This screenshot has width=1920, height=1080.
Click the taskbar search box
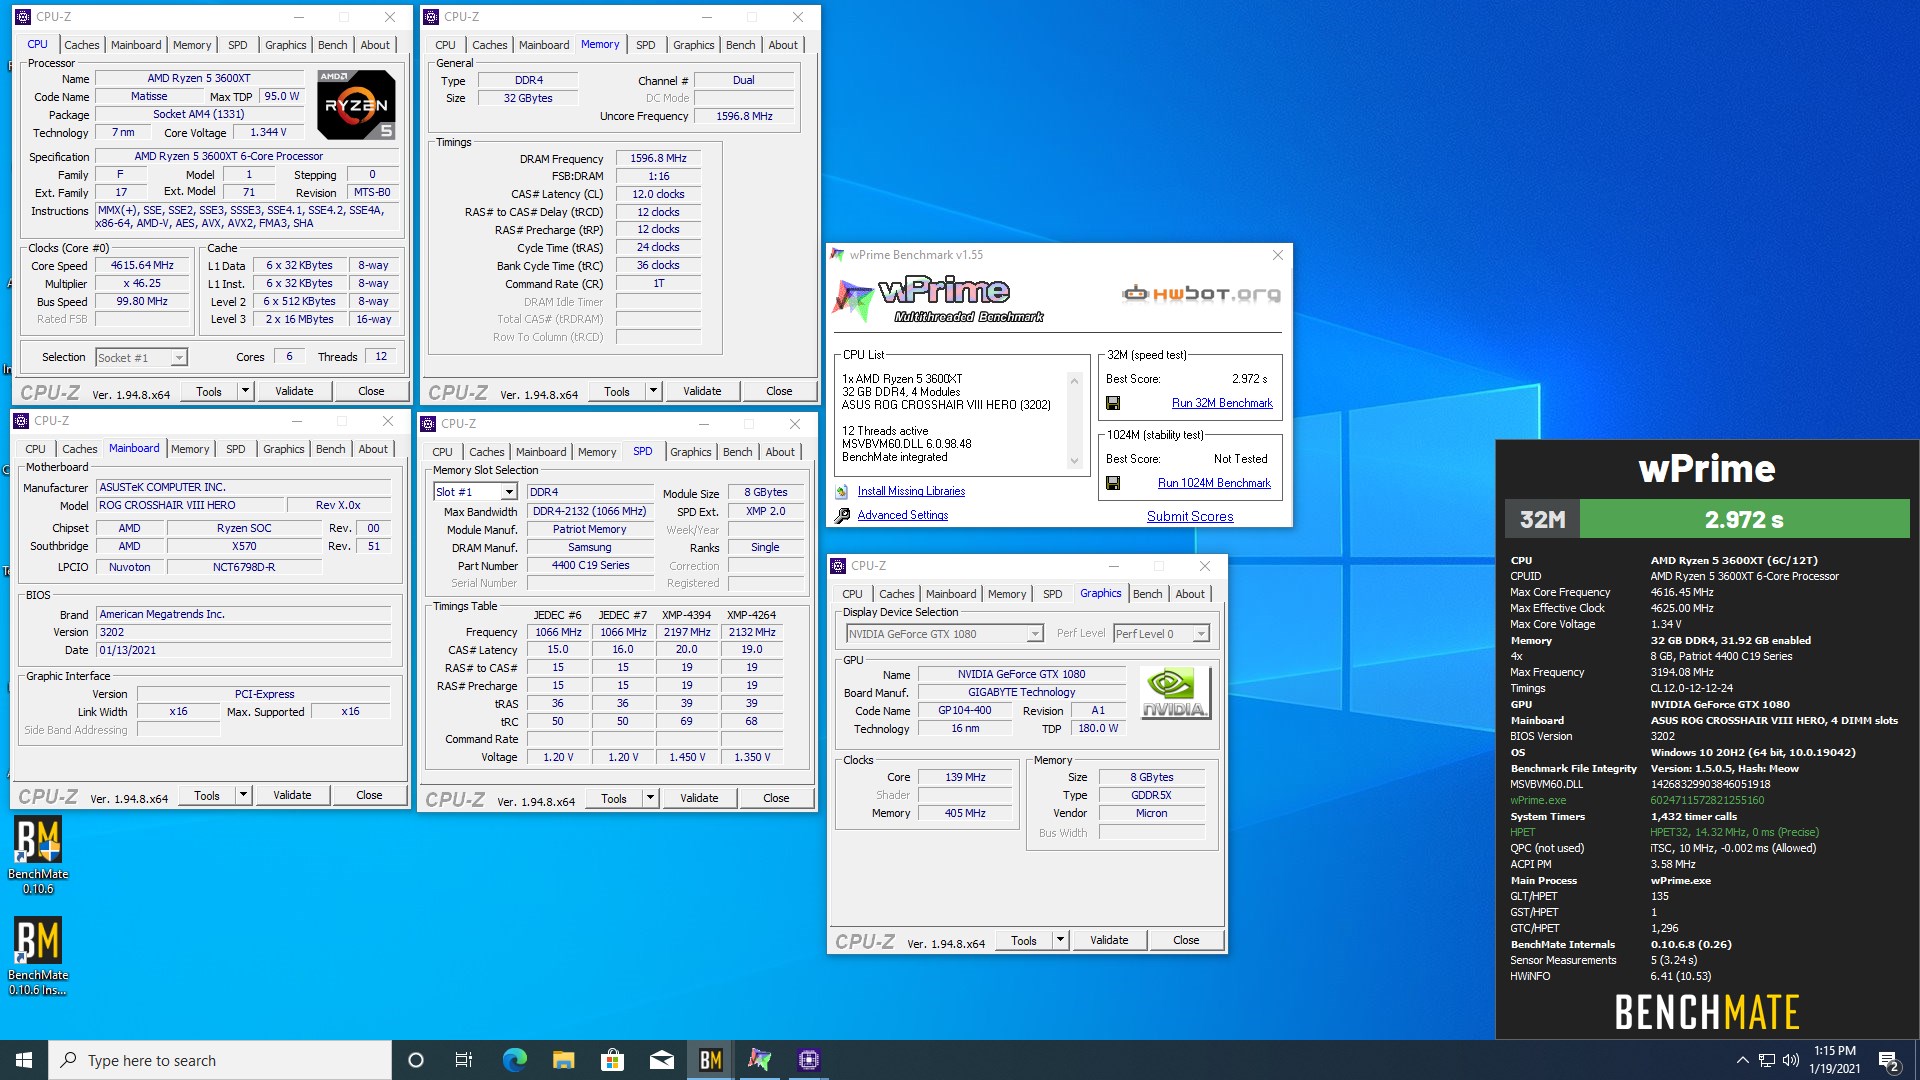click(x=220, y=1060)
